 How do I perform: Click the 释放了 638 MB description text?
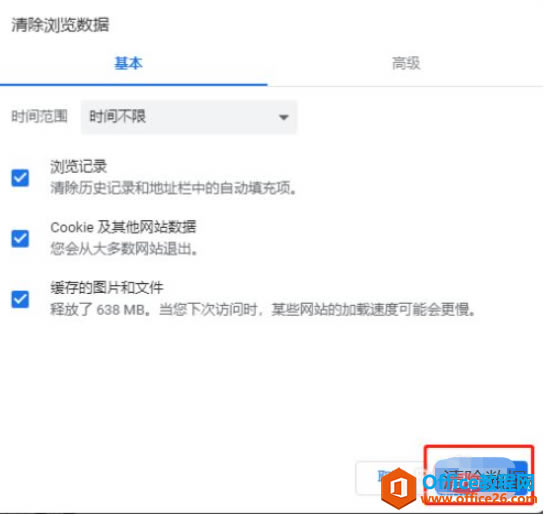[263, 309]
